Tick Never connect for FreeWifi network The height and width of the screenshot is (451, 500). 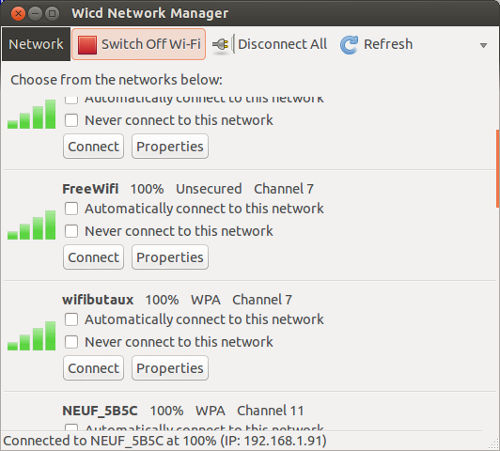[x=71, y=231]
